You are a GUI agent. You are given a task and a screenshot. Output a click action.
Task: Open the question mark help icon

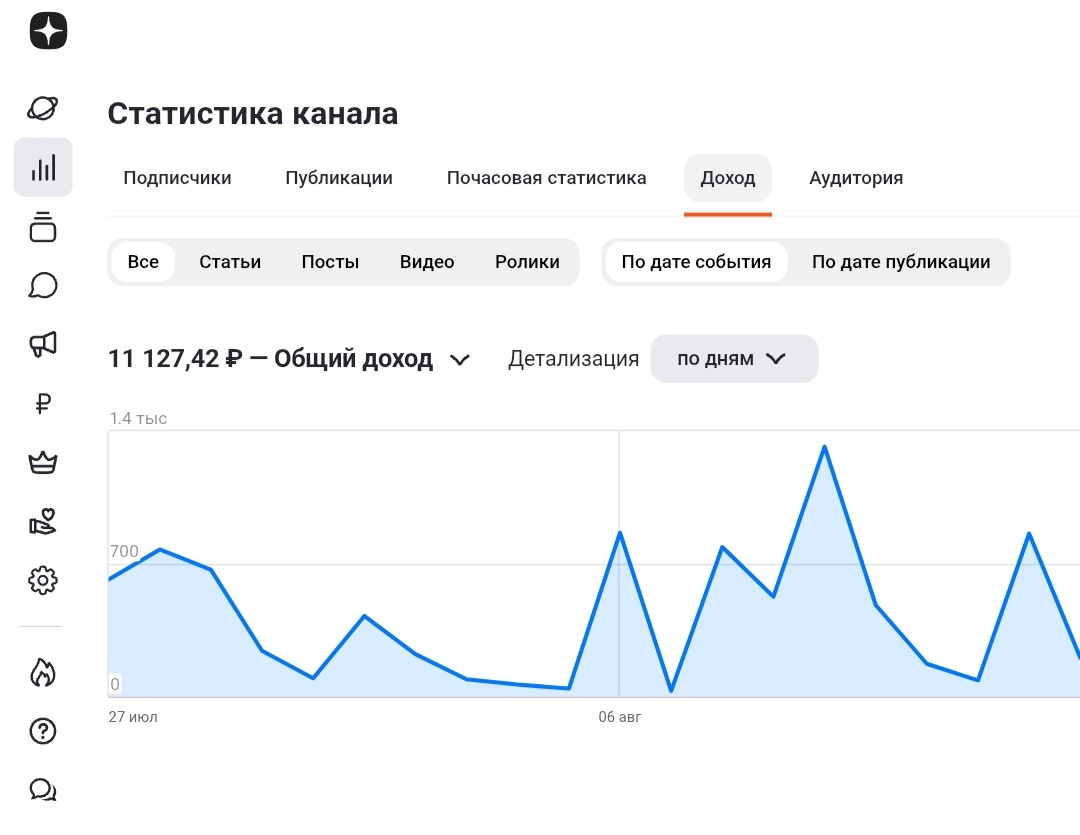(43, 731)
